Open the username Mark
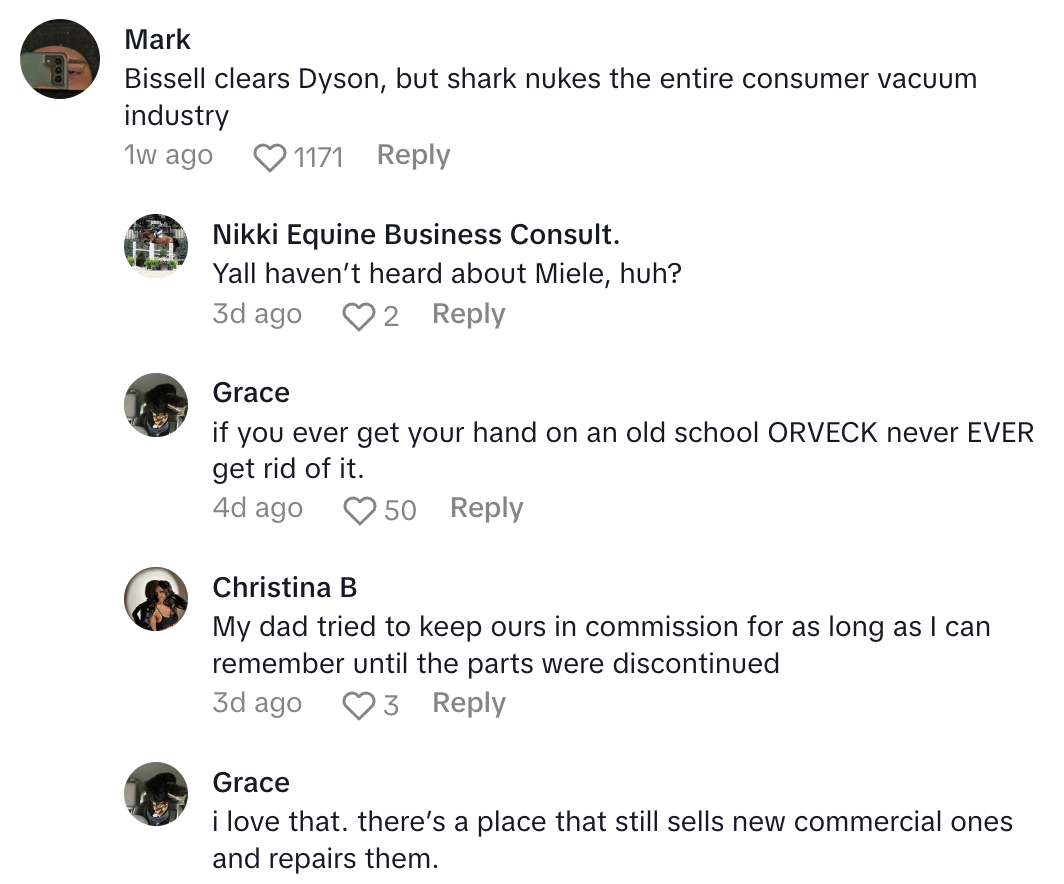The height and width of the screenshot is (884, 1064). pyautogui.click(x=157, y=40)
